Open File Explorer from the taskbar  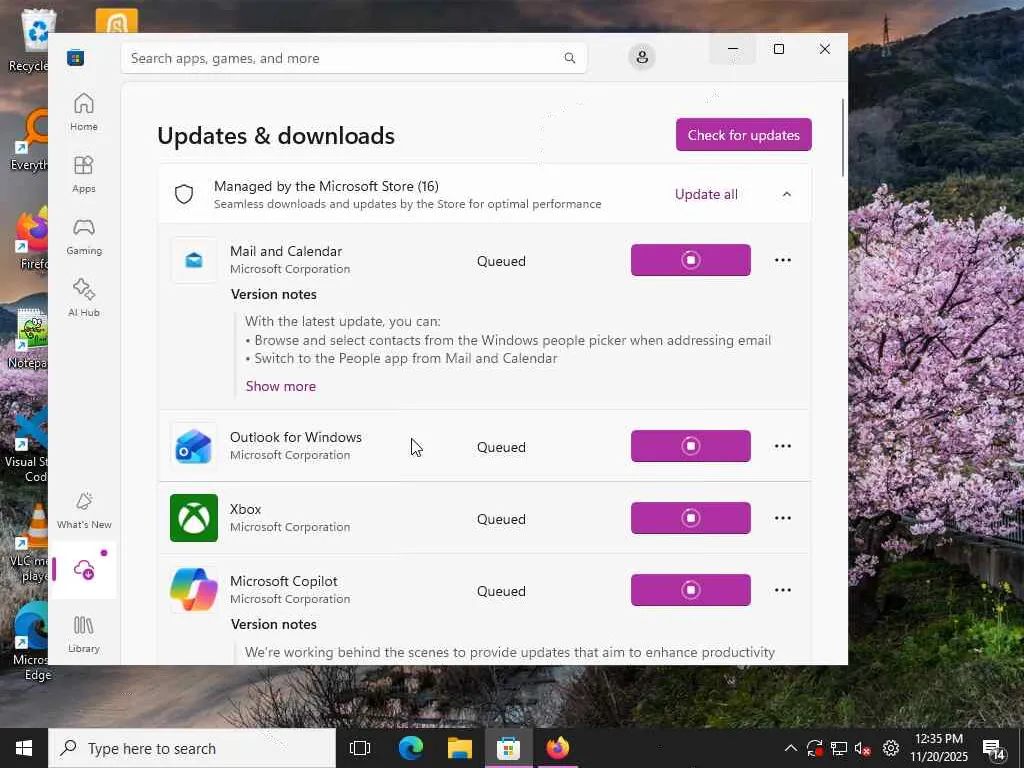(x=460, y=748)
